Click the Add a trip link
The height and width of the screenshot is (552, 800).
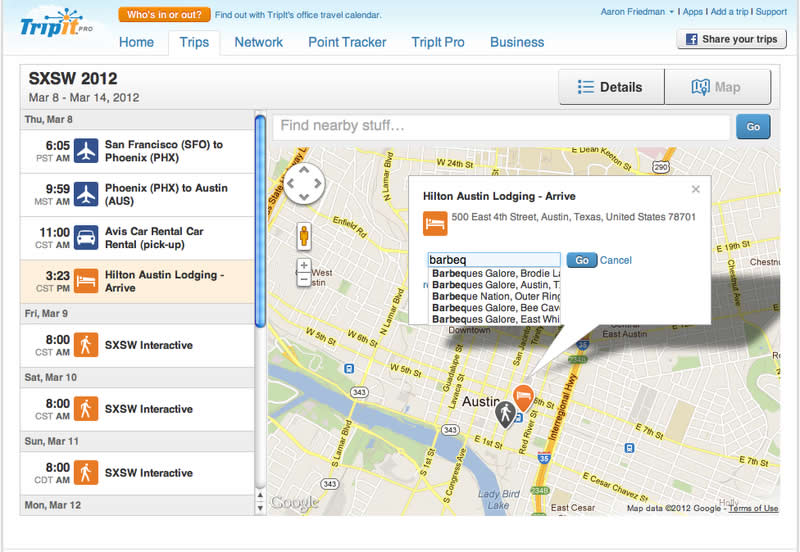pyautogui.click(x=730, y=11)
